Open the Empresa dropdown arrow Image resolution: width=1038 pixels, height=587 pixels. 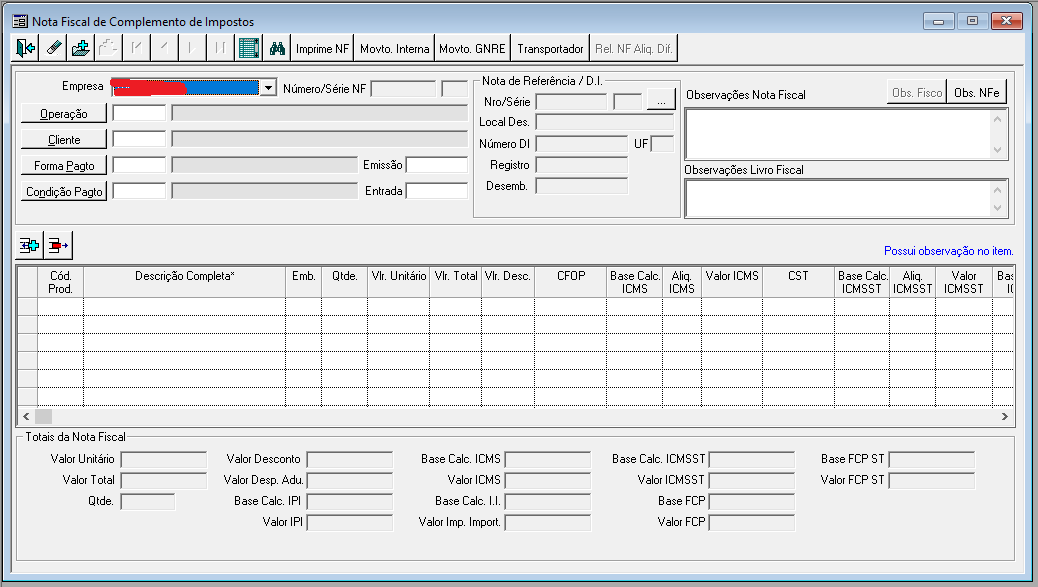[267, 87]
